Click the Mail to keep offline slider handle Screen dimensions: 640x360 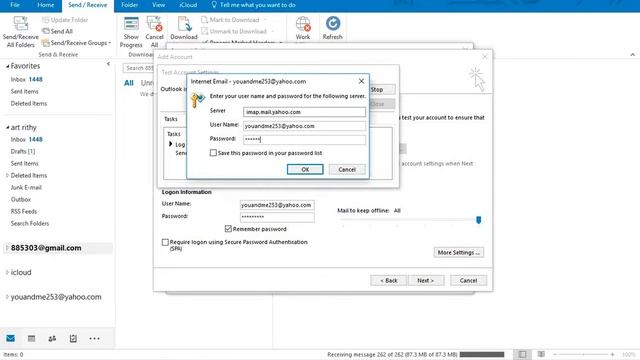click(478, 220)
